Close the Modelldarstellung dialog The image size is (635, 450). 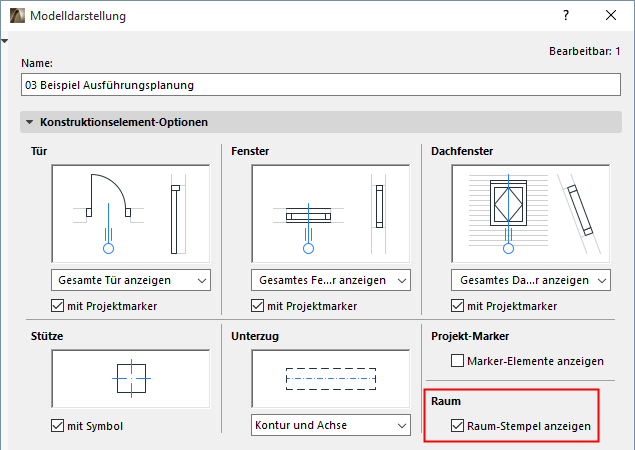coord(611,16)
